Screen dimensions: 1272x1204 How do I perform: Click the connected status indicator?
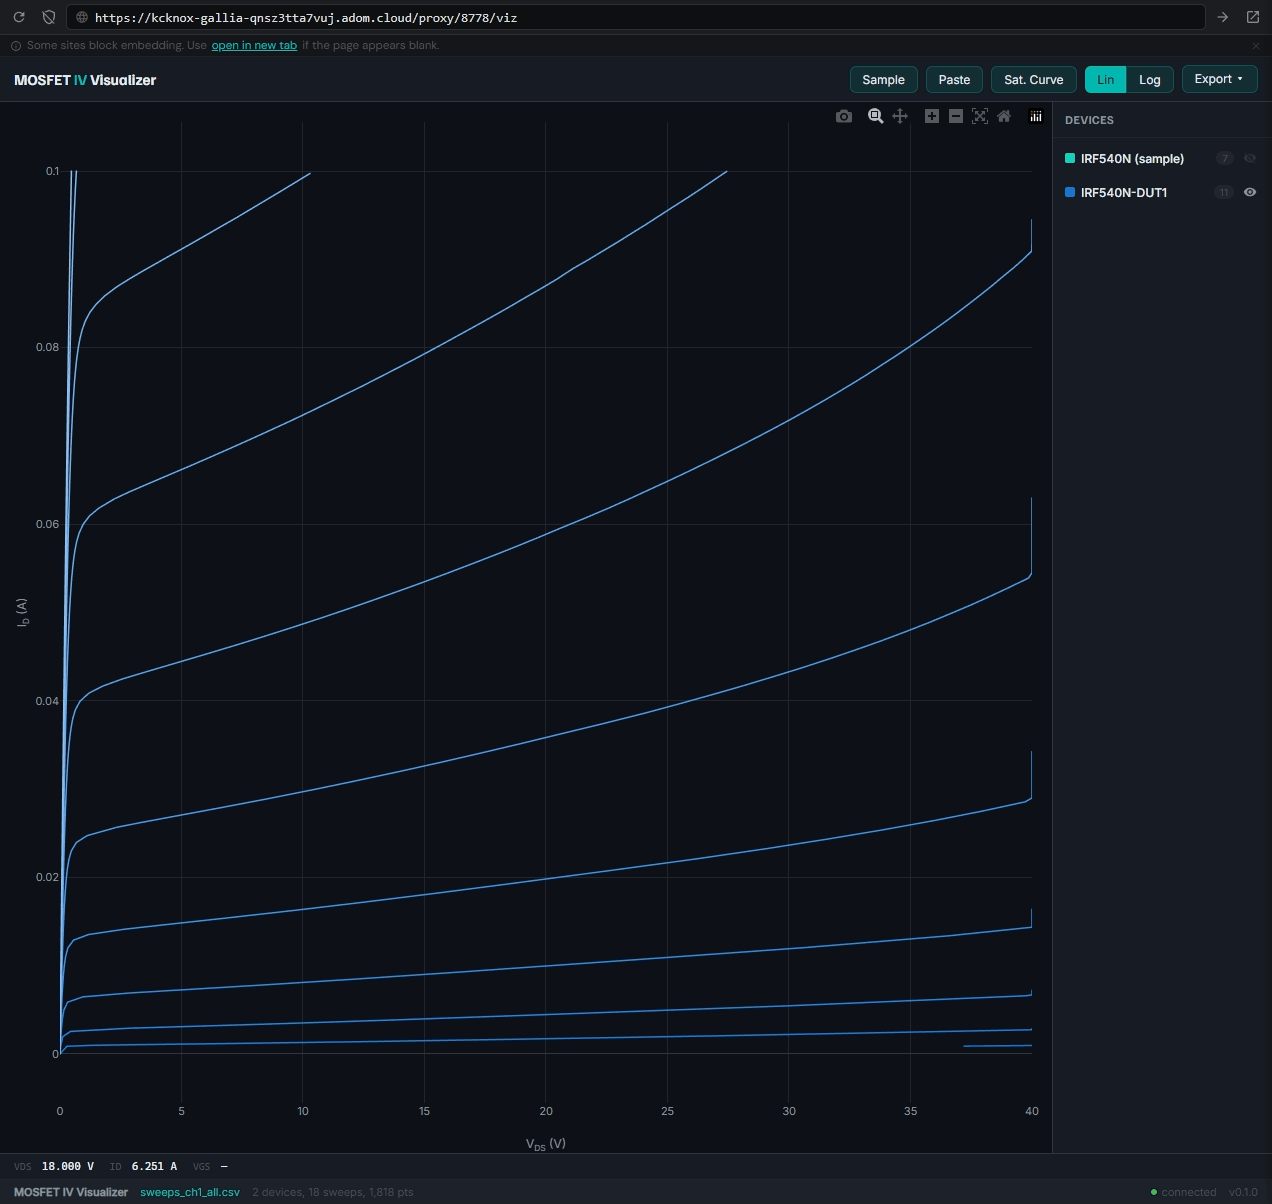click(1184, 1192)
